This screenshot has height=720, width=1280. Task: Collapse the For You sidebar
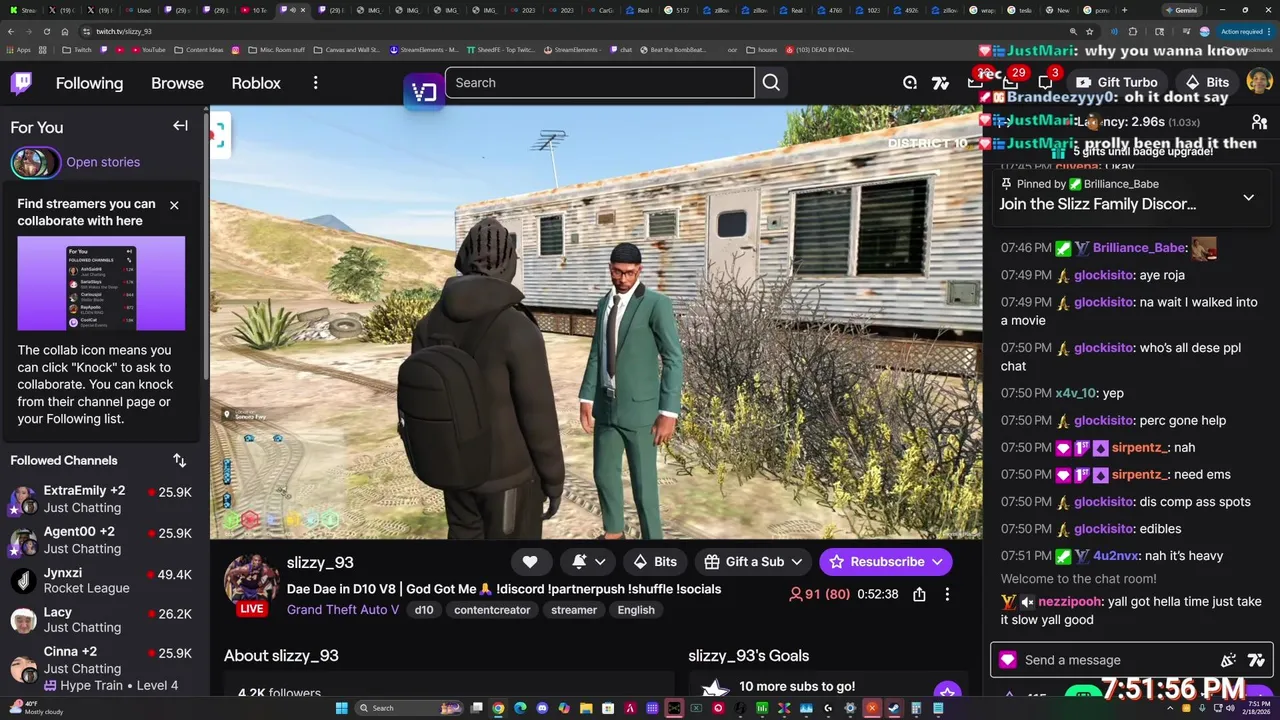click(x=180, y=126)
